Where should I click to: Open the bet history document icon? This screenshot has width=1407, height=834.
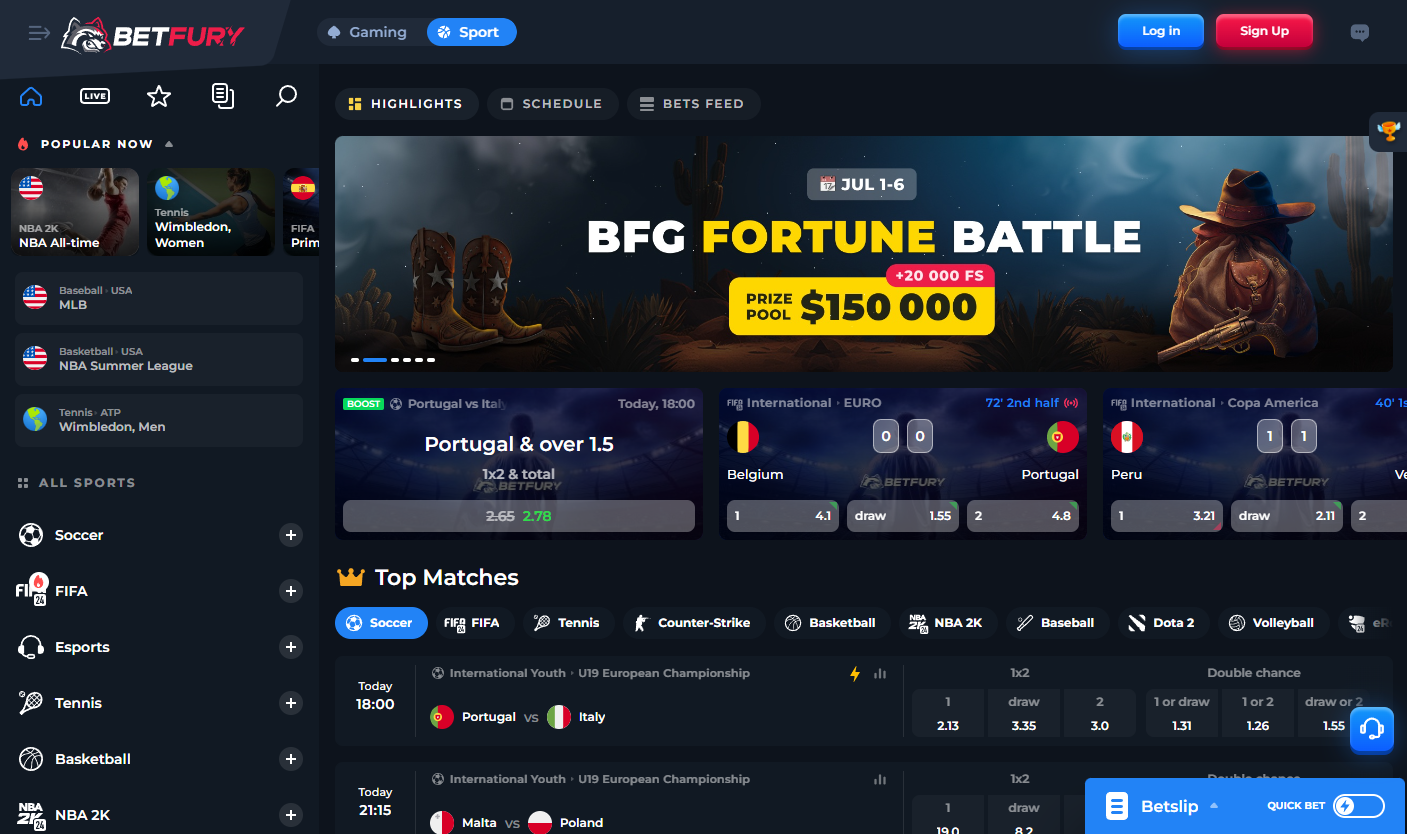point(223,96)
